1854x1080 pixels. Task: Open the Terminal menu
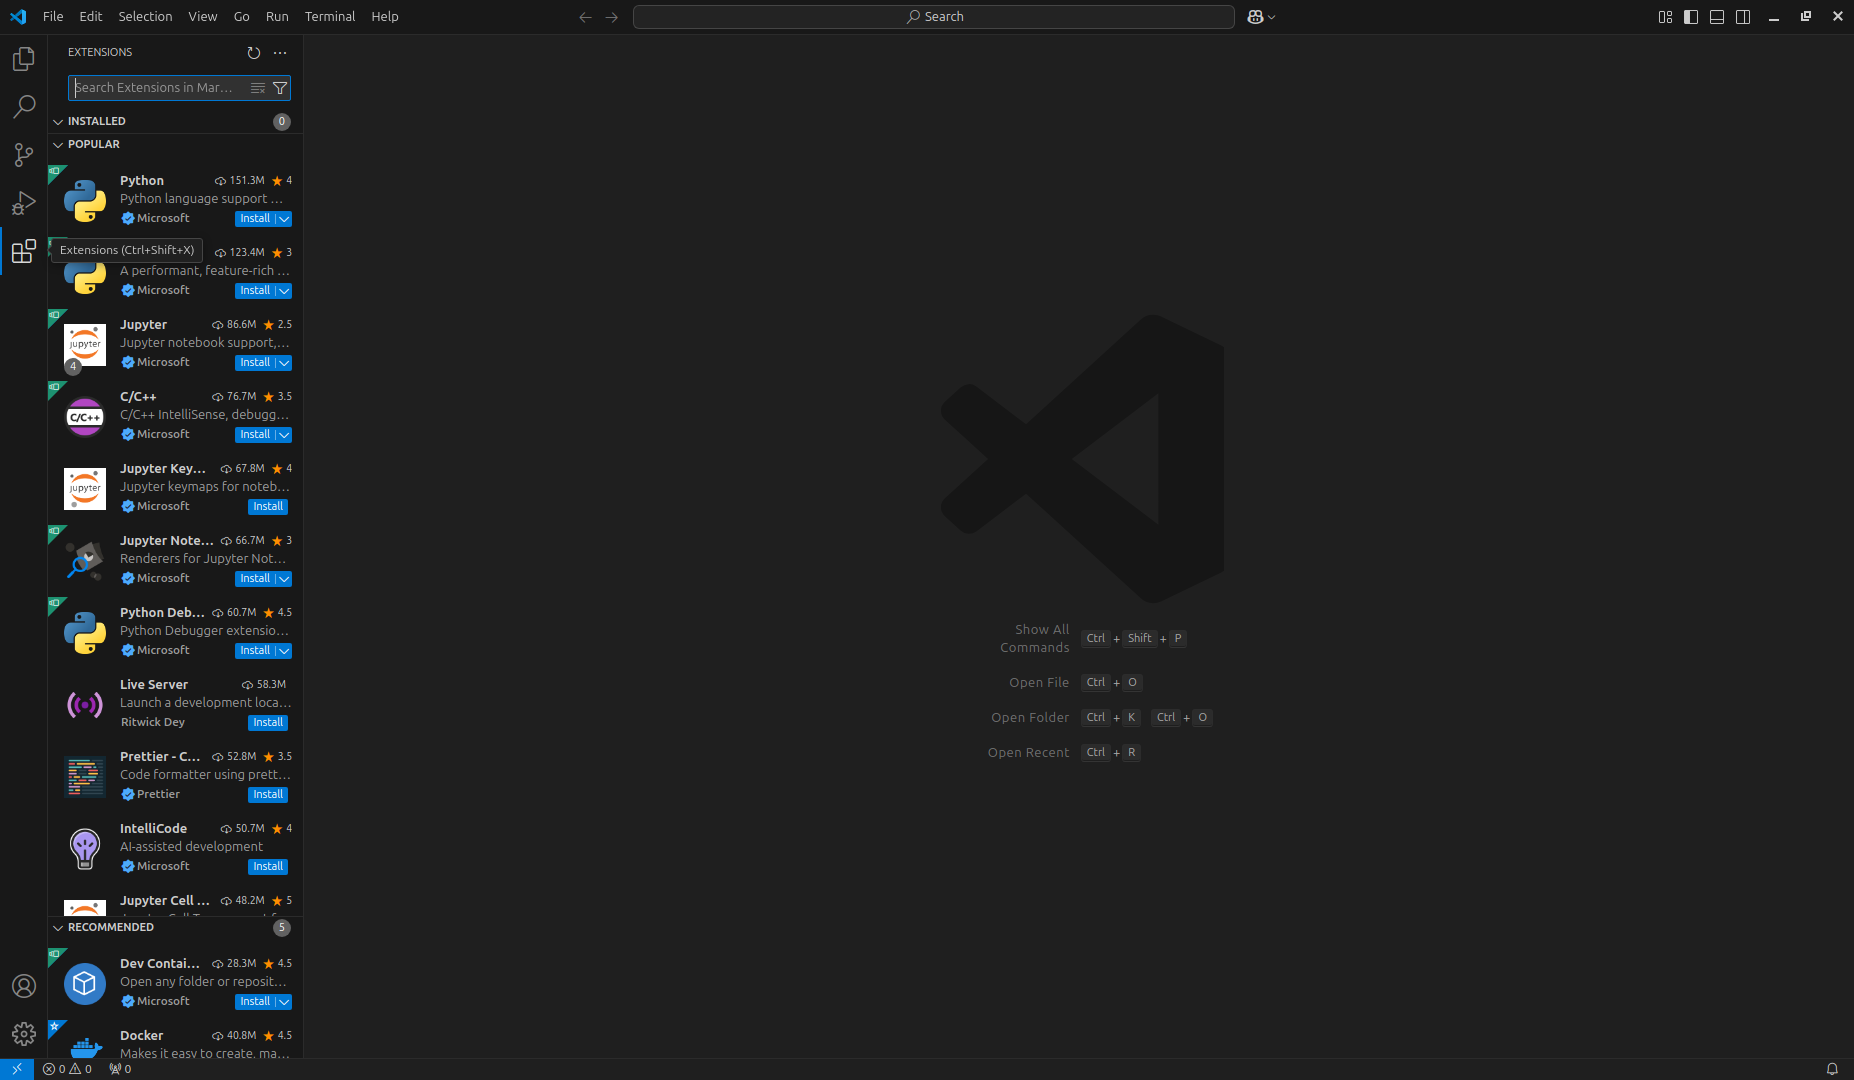pos(330,17)
